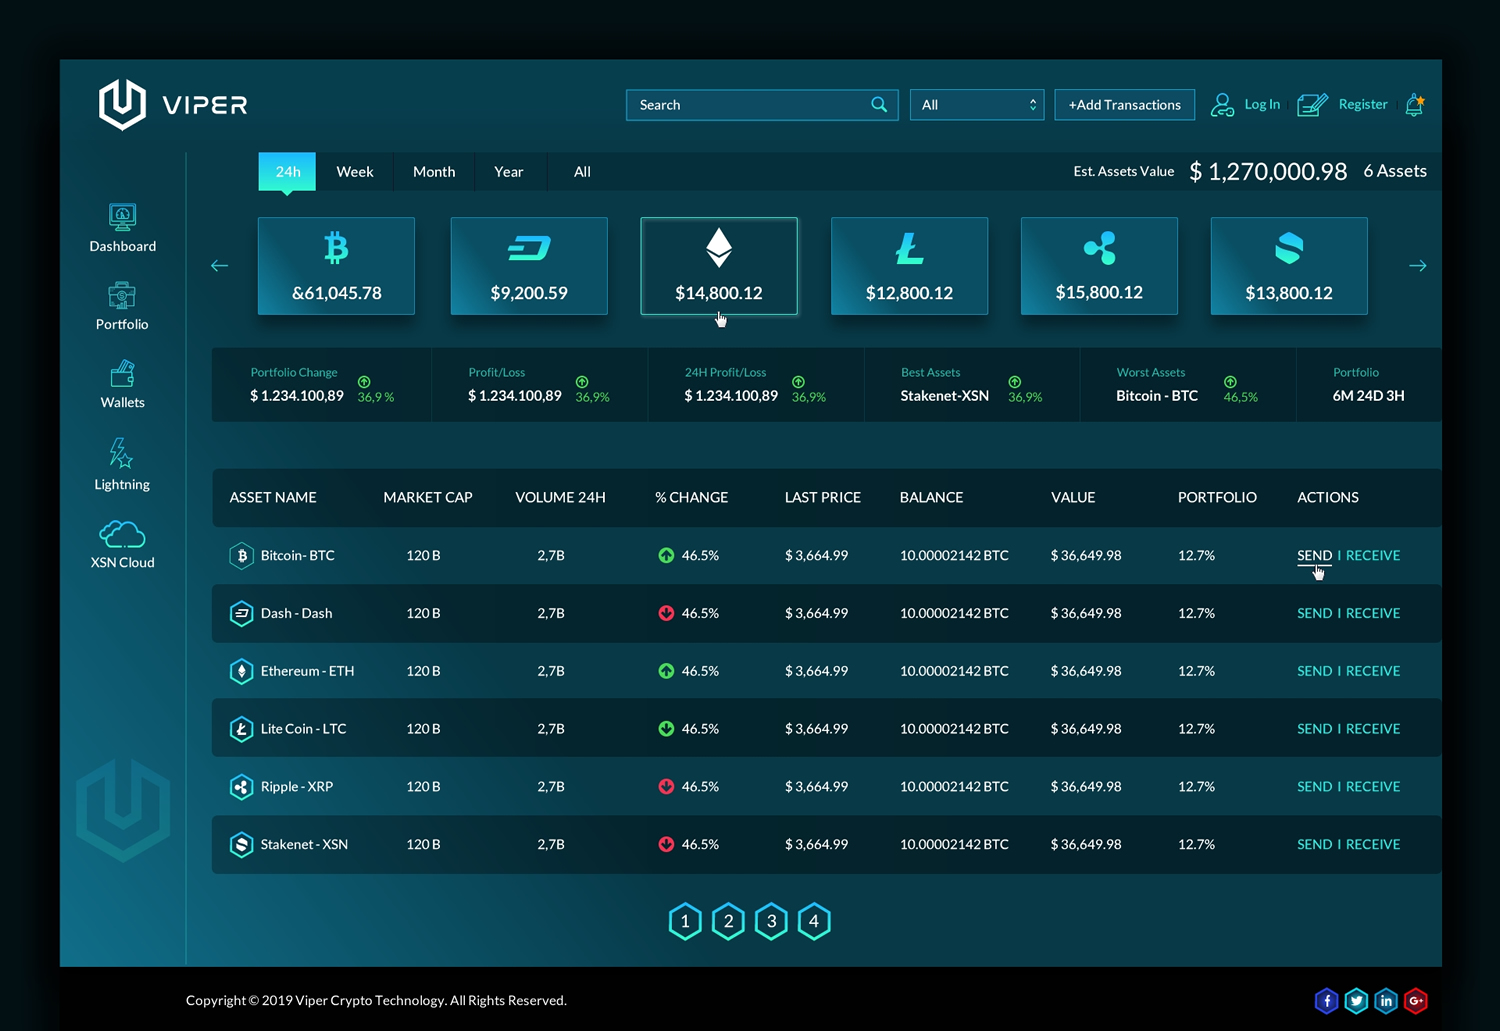
Task: Go to page 4
Action: 814,921
